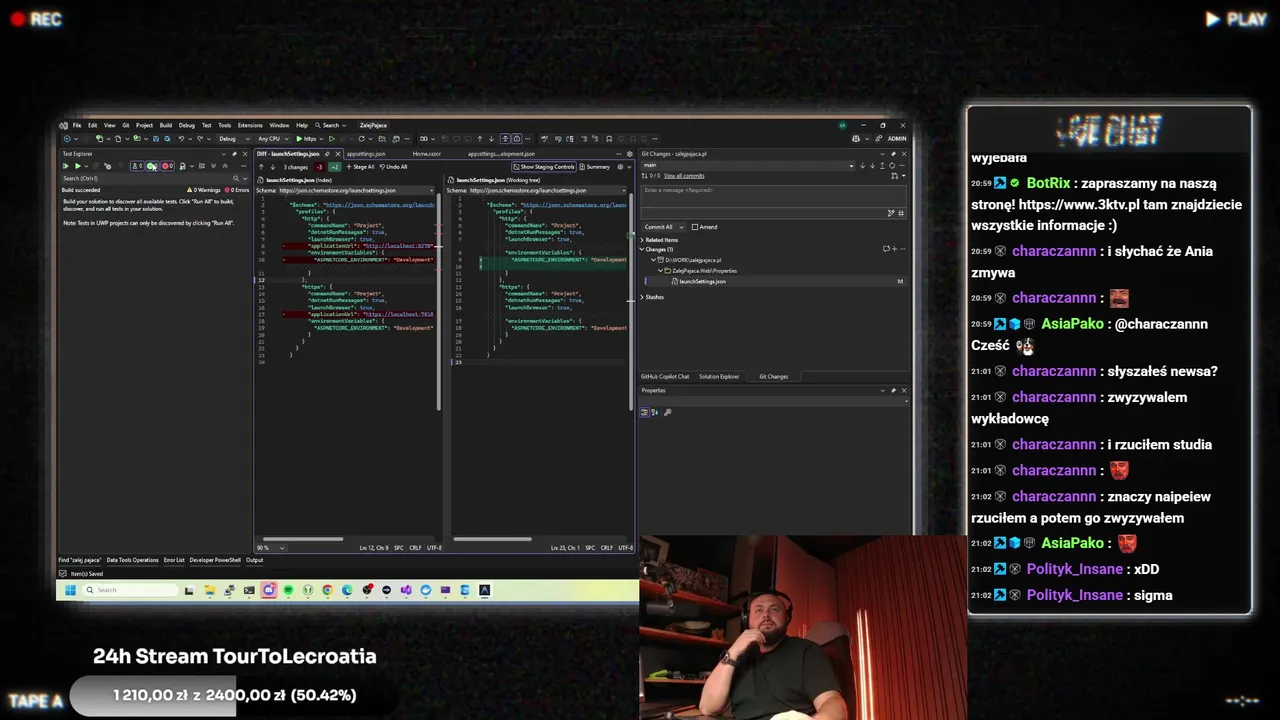Check the Amend checkbox

695,227
